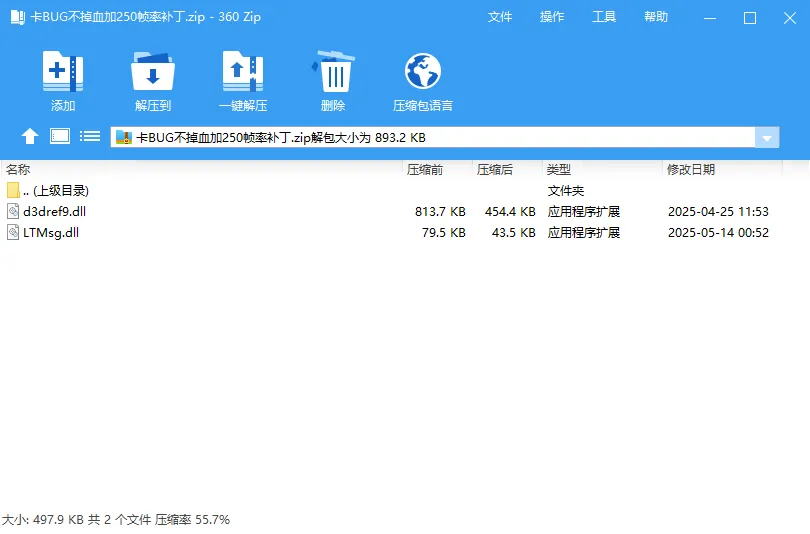Click the 一键解压 one-click extract icon
Image resolution: width=810 pixels, height=534 pixels.
[243, 73]
